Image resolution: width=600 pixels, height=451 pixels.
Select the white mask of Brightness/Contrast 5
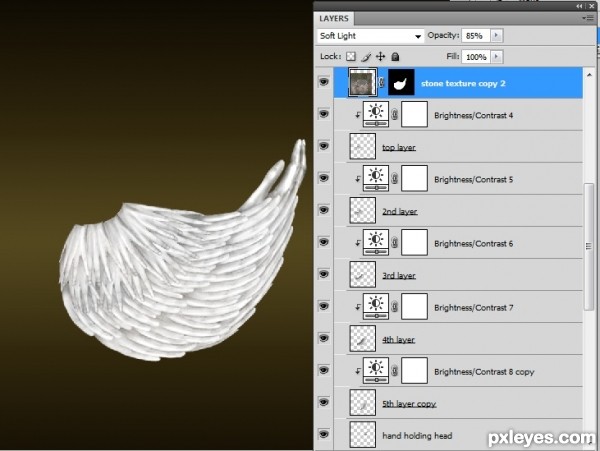coord(414,178)
